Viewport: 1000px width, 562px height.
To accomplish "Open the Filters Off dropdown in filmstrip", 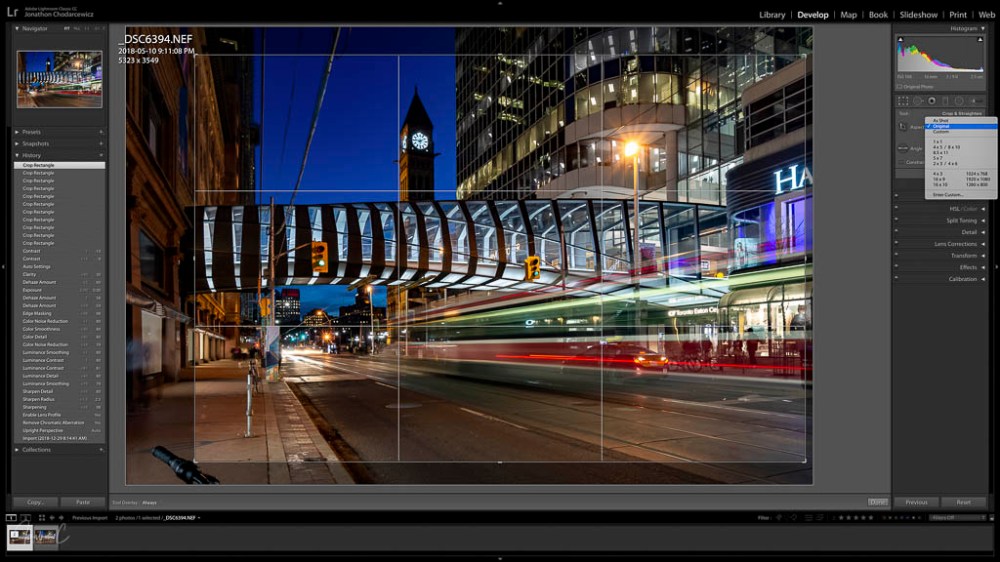I will (955, 518).
